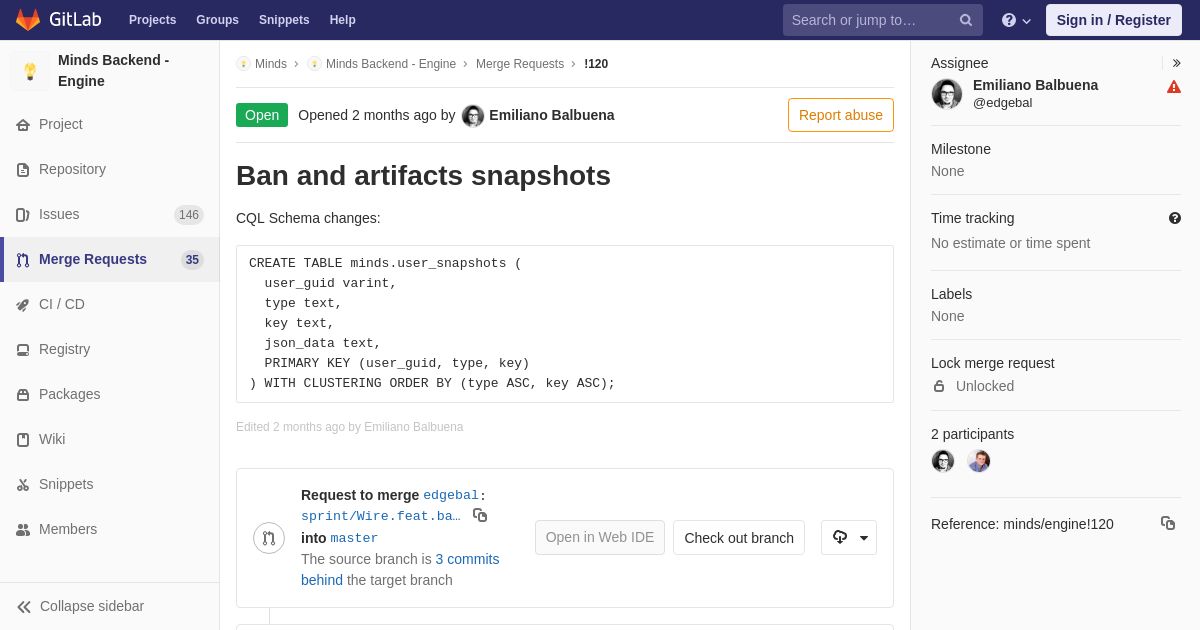Open the 3 commits behind link
Viewport: 1200px width, 630px height.
coord(400,570)
